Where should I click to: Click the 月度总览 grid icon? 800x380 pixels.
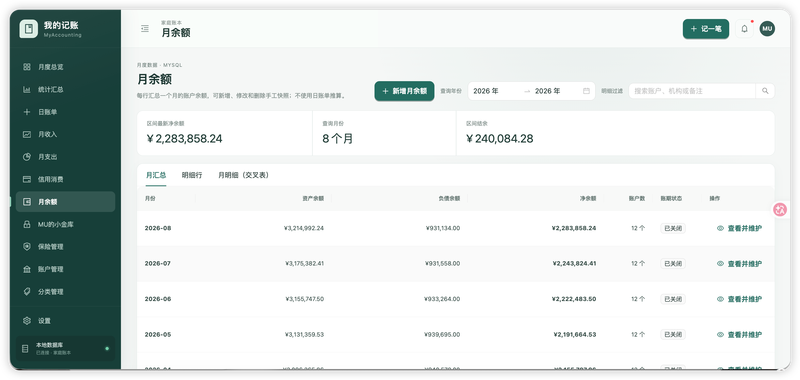click(27, 67)
